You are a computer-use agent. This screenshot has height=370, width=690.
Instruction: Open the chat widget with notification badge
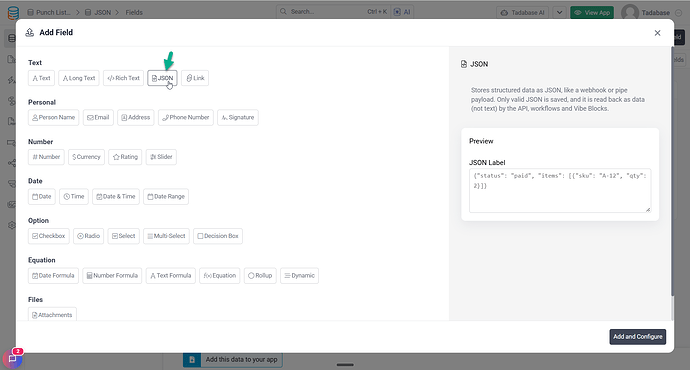click(x=12, y=359)
